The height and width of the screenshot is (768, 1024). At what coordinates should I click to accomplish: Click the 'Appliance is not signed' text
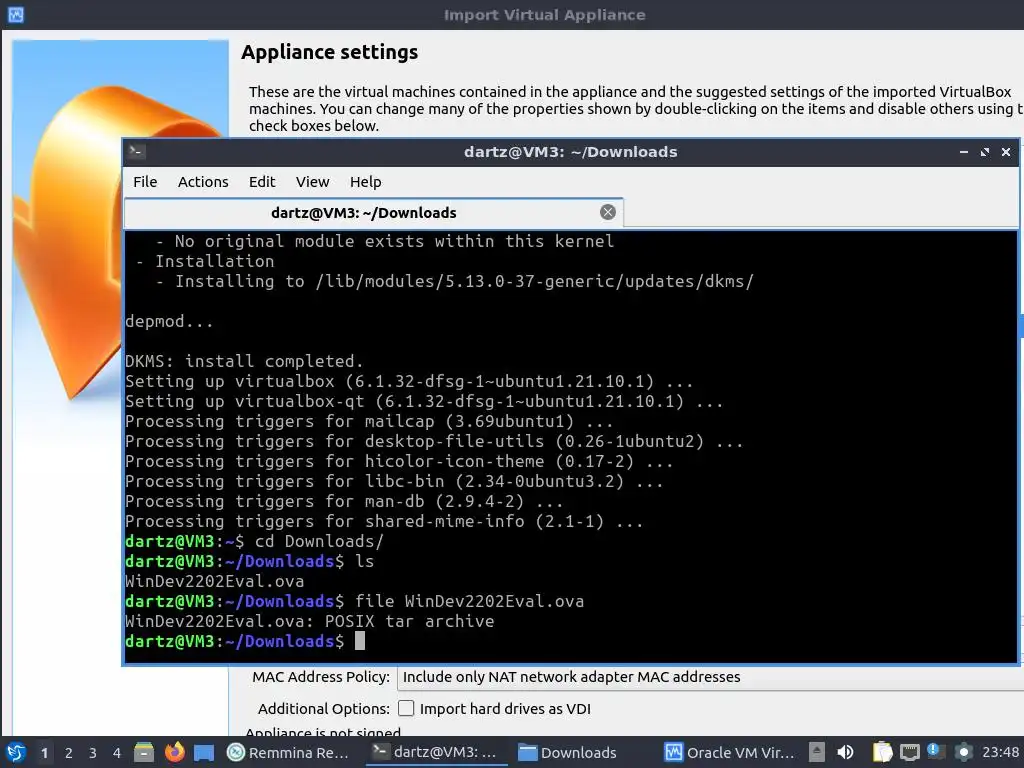(x=323, y=732)
